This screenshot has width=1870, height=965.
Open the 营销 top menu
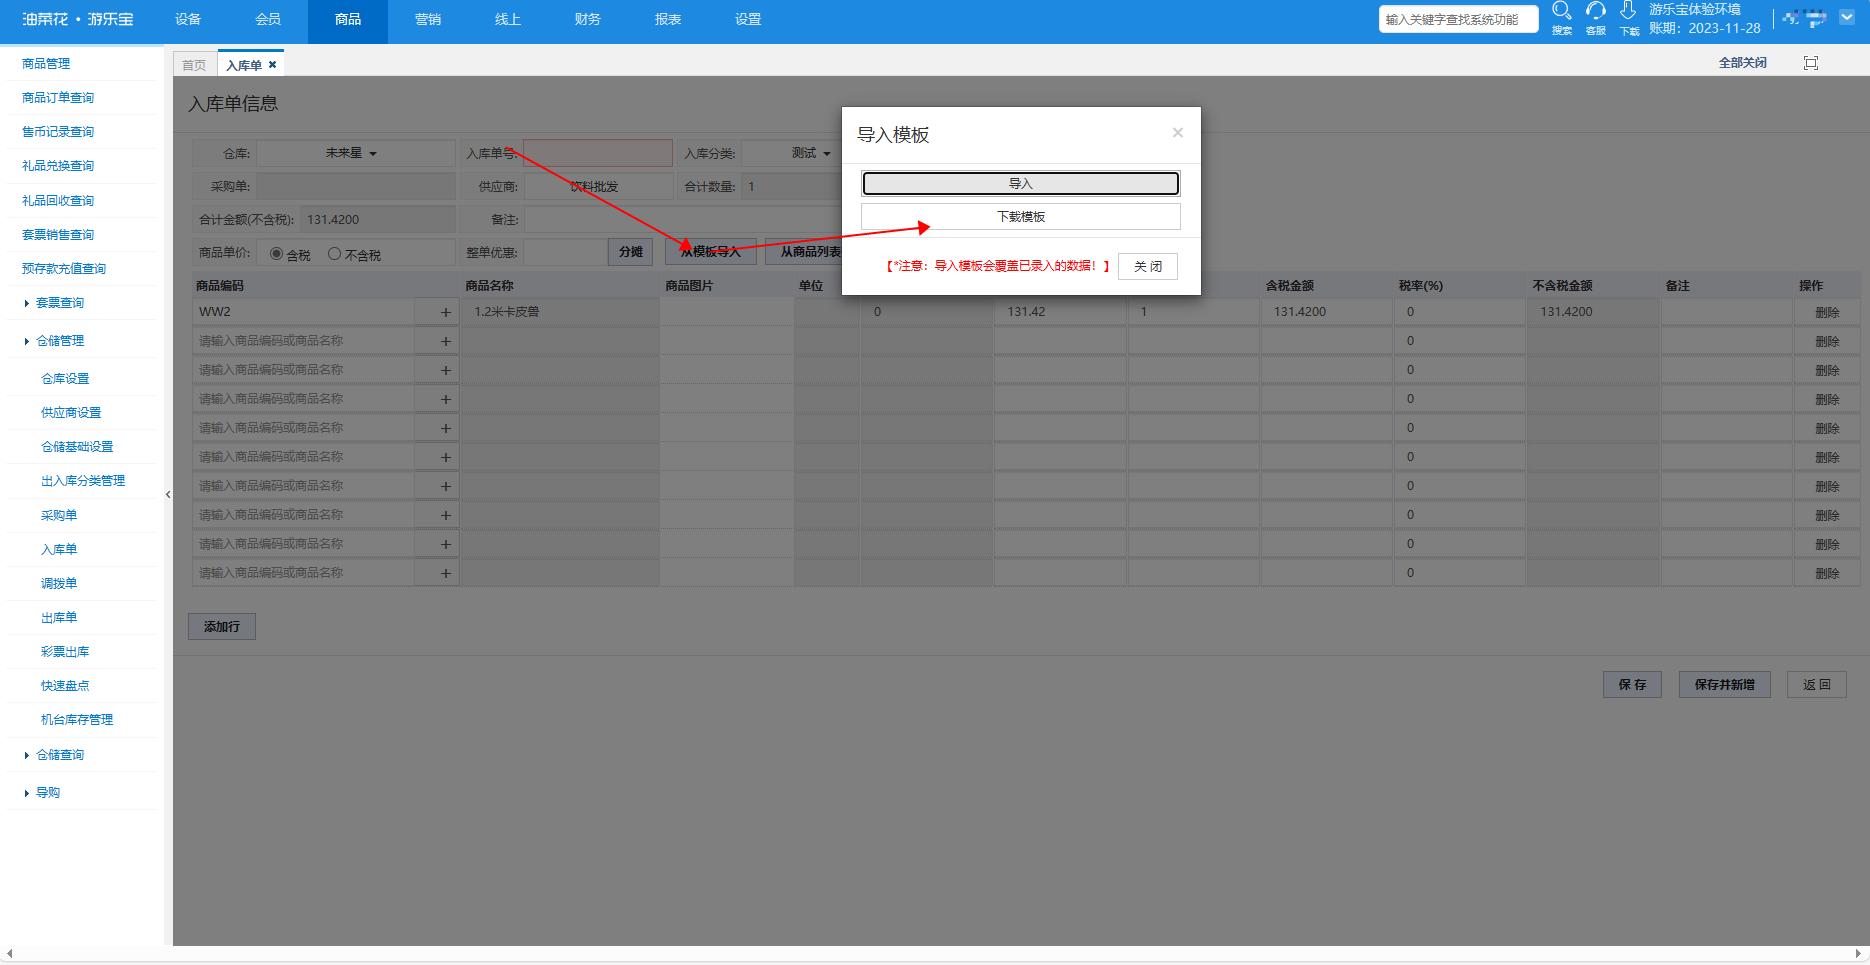click(x=428, y=20)
